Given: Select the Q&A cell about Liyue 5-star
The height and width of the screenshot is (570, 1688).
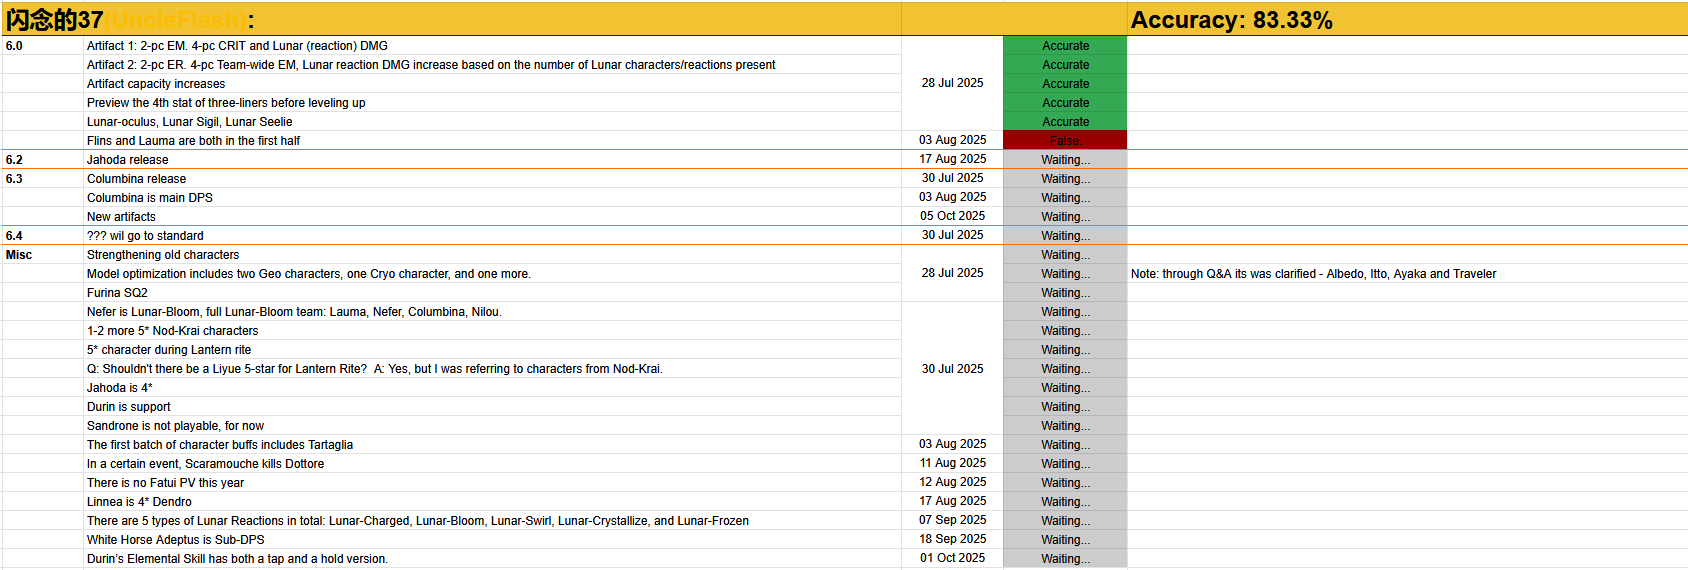Looking at the screenshot, I should tap(492, 369).
